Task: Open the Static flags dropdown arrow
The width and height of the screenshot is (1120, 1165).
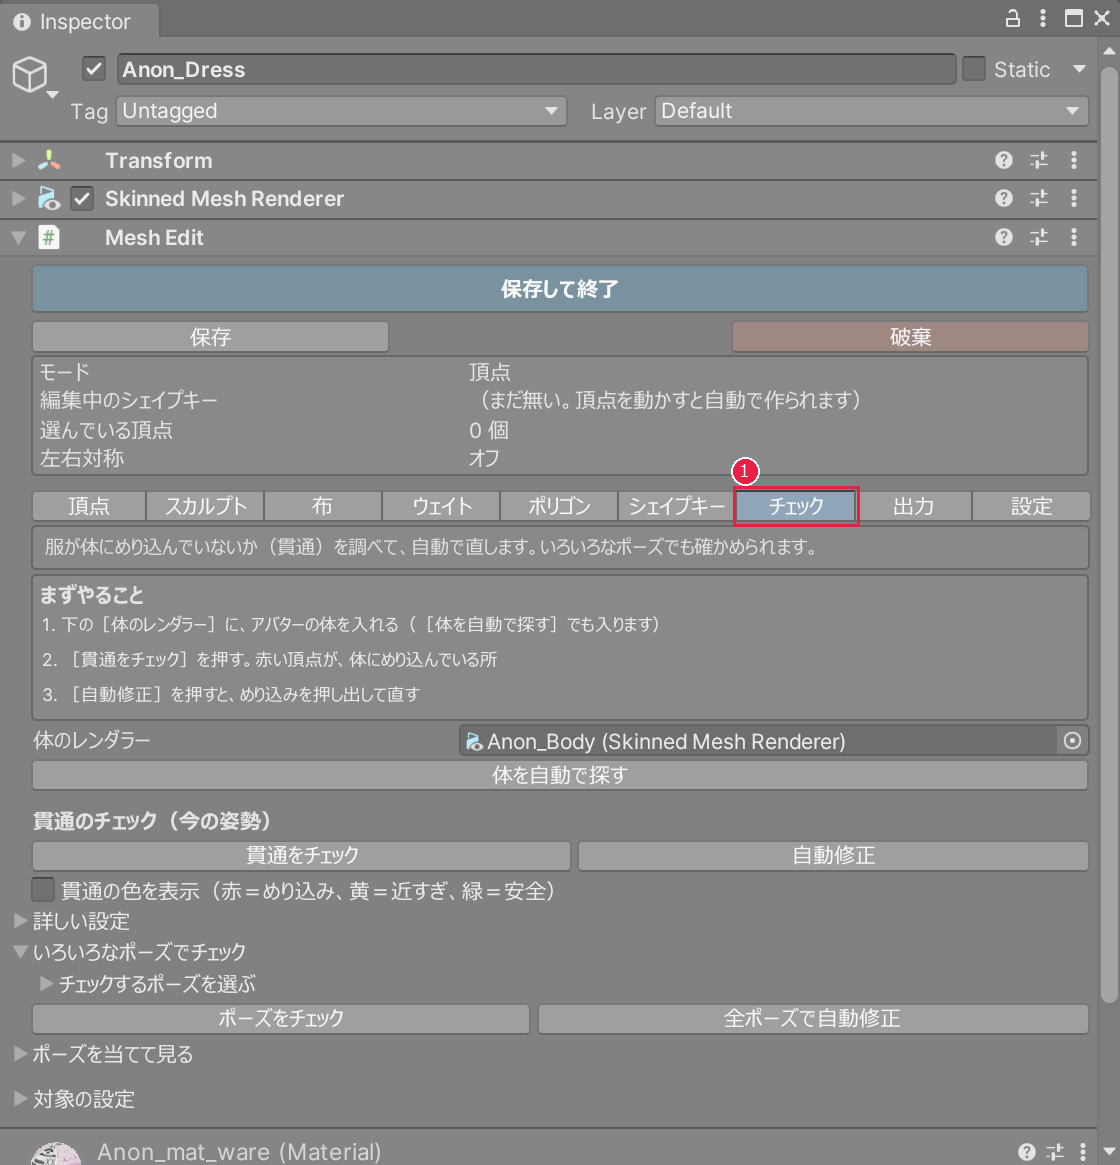Action: [x=1079, y=69]
